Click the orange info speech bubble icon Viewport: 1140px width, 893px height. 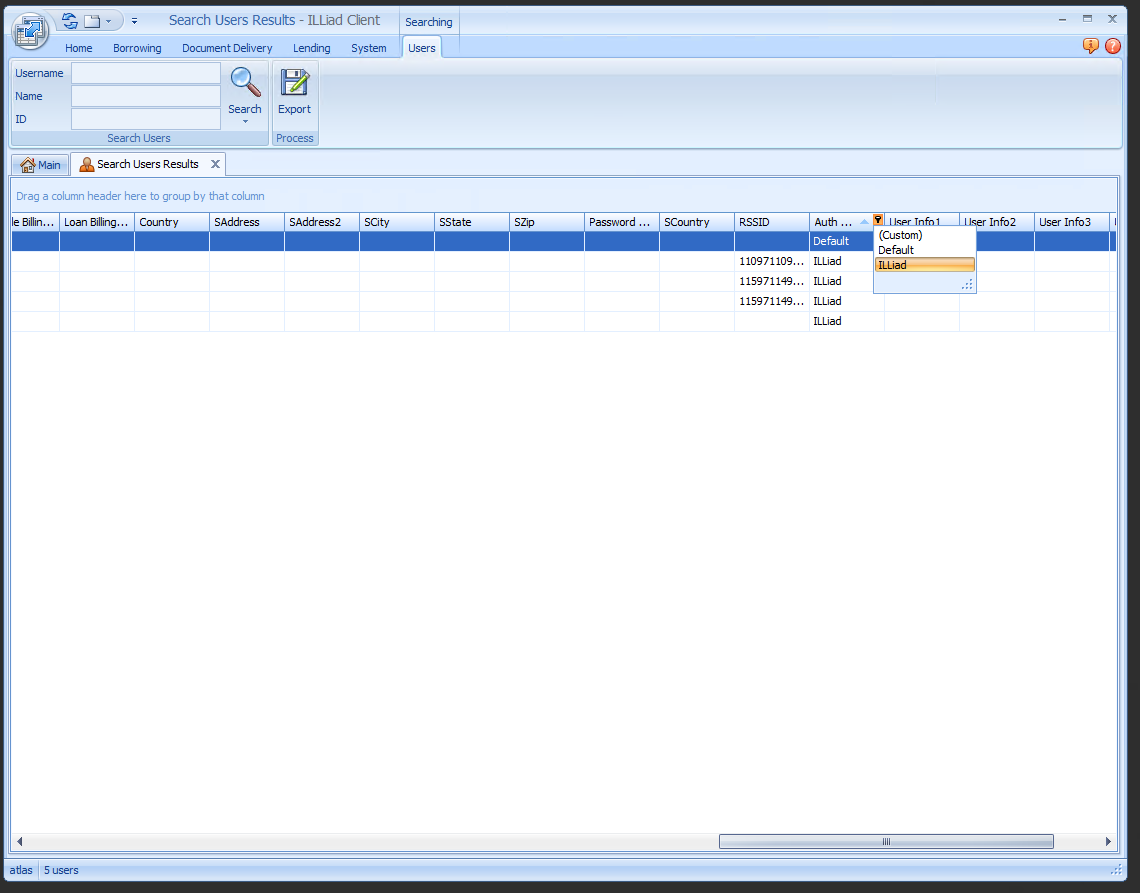1091,46
